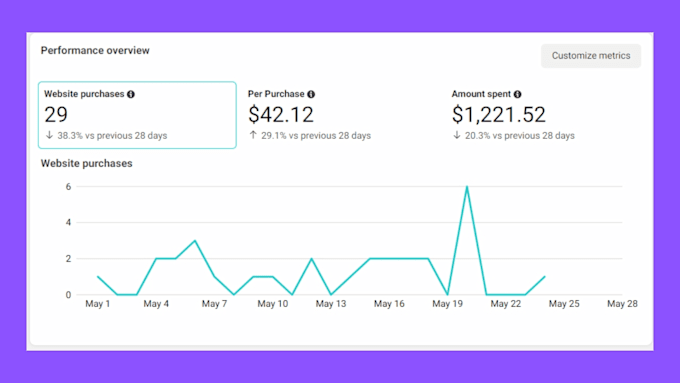Click the 29 purchases count
The height and width of the screenshot is (383, 680).
[56, 115]
